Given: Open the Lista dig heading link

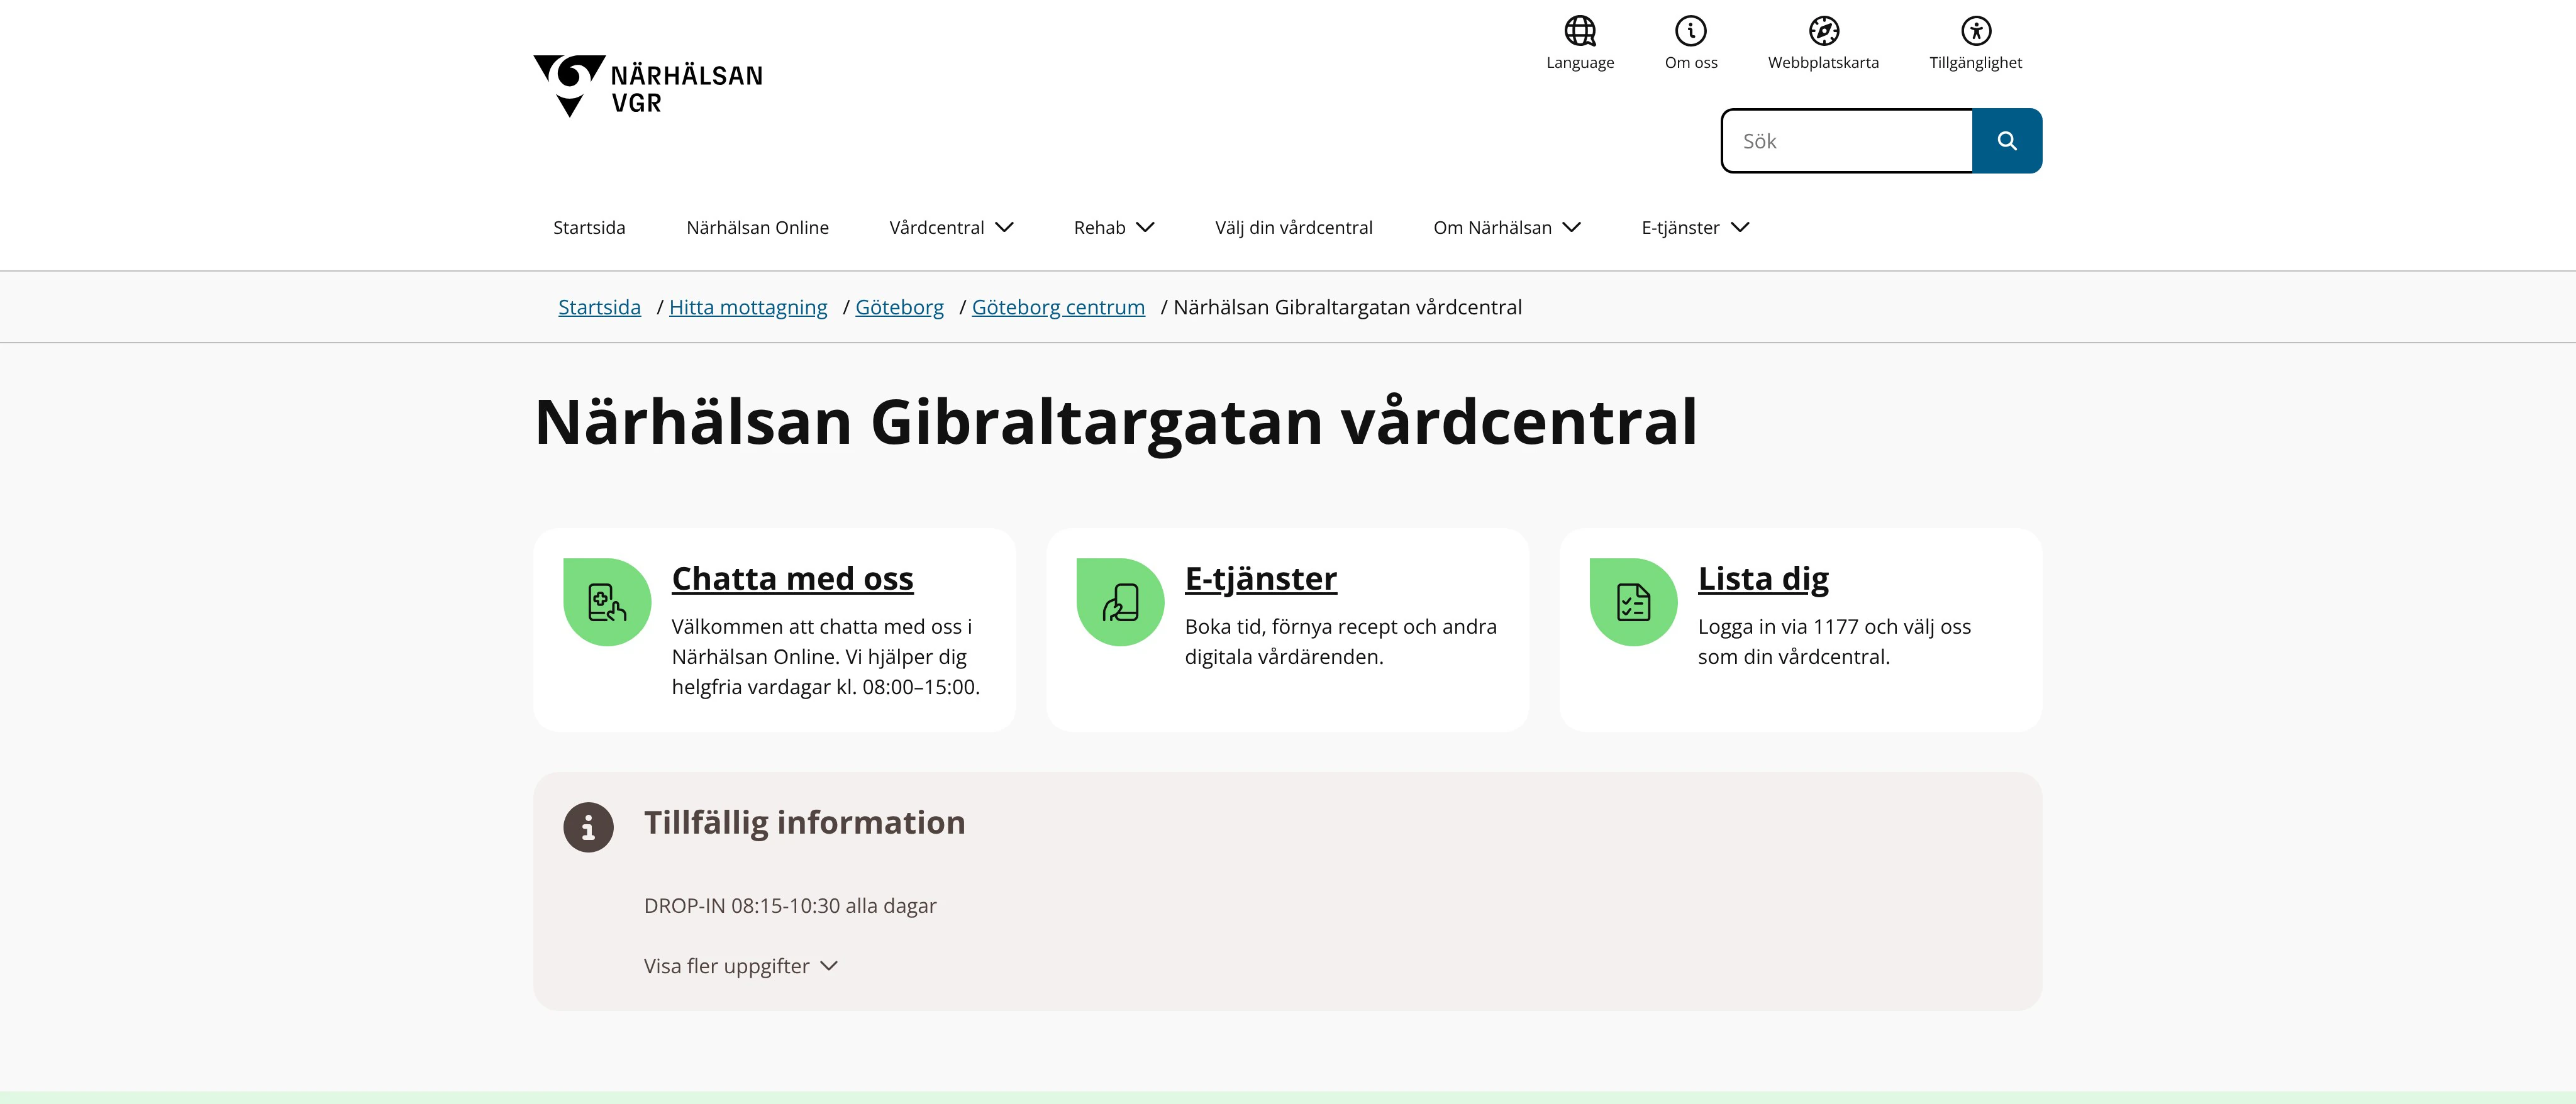Looking at the screenshot, I should click(x=1763, y=578).
